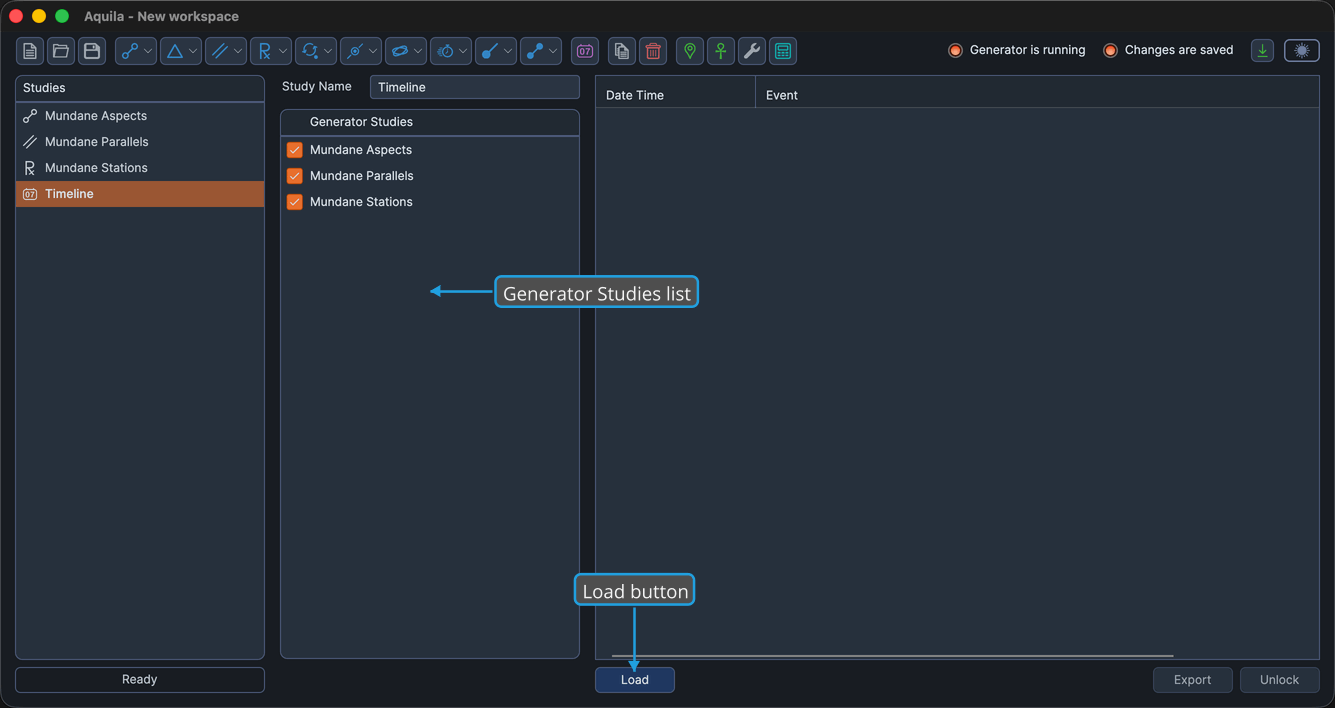Screen dimensions: 1335x708
Task: Select Mundane Parallels in Studies list
Action: click(x=140, y=142)
